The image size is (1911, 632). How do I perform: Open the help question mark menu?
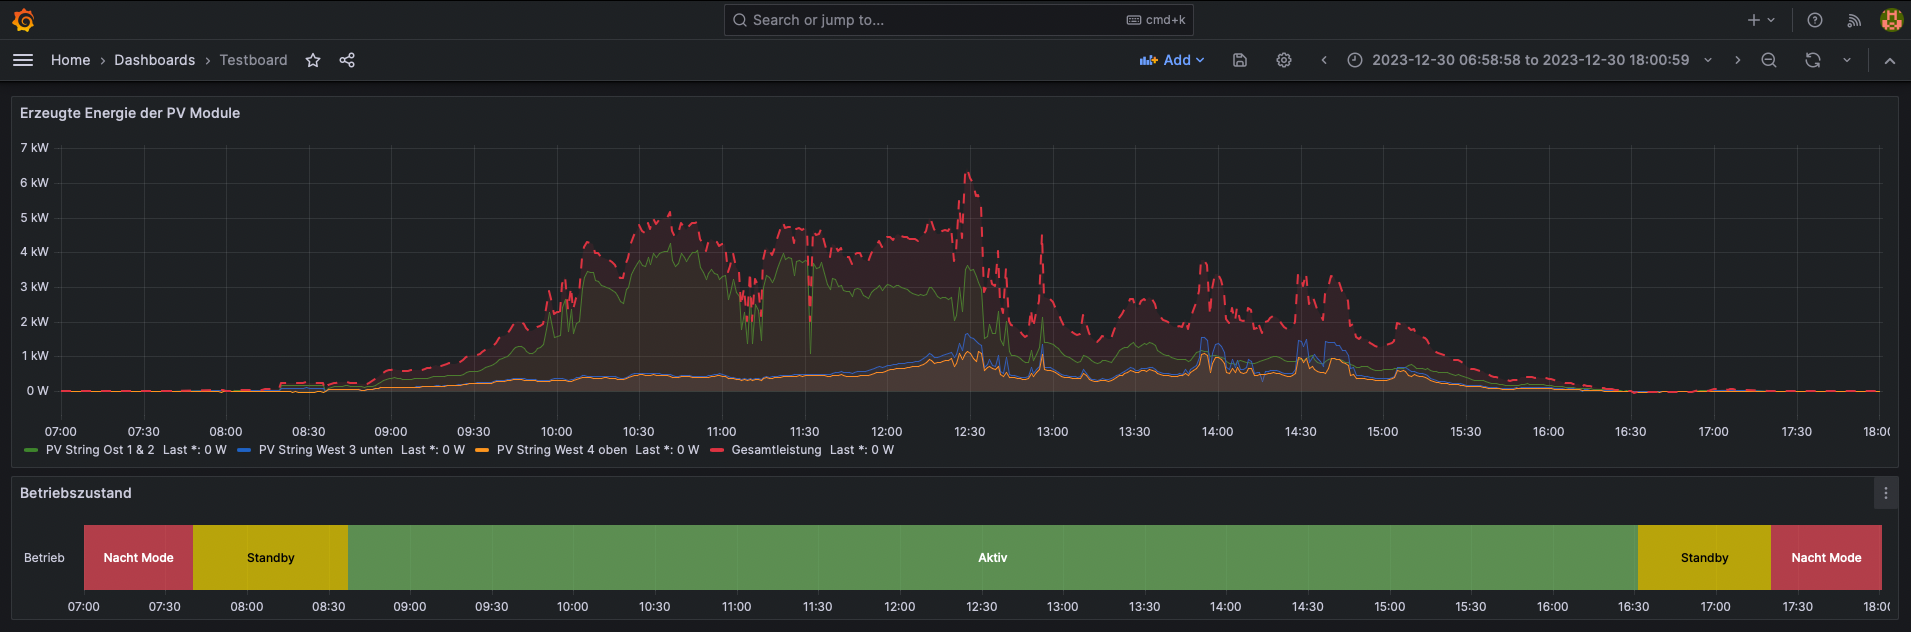point(1815,20)
